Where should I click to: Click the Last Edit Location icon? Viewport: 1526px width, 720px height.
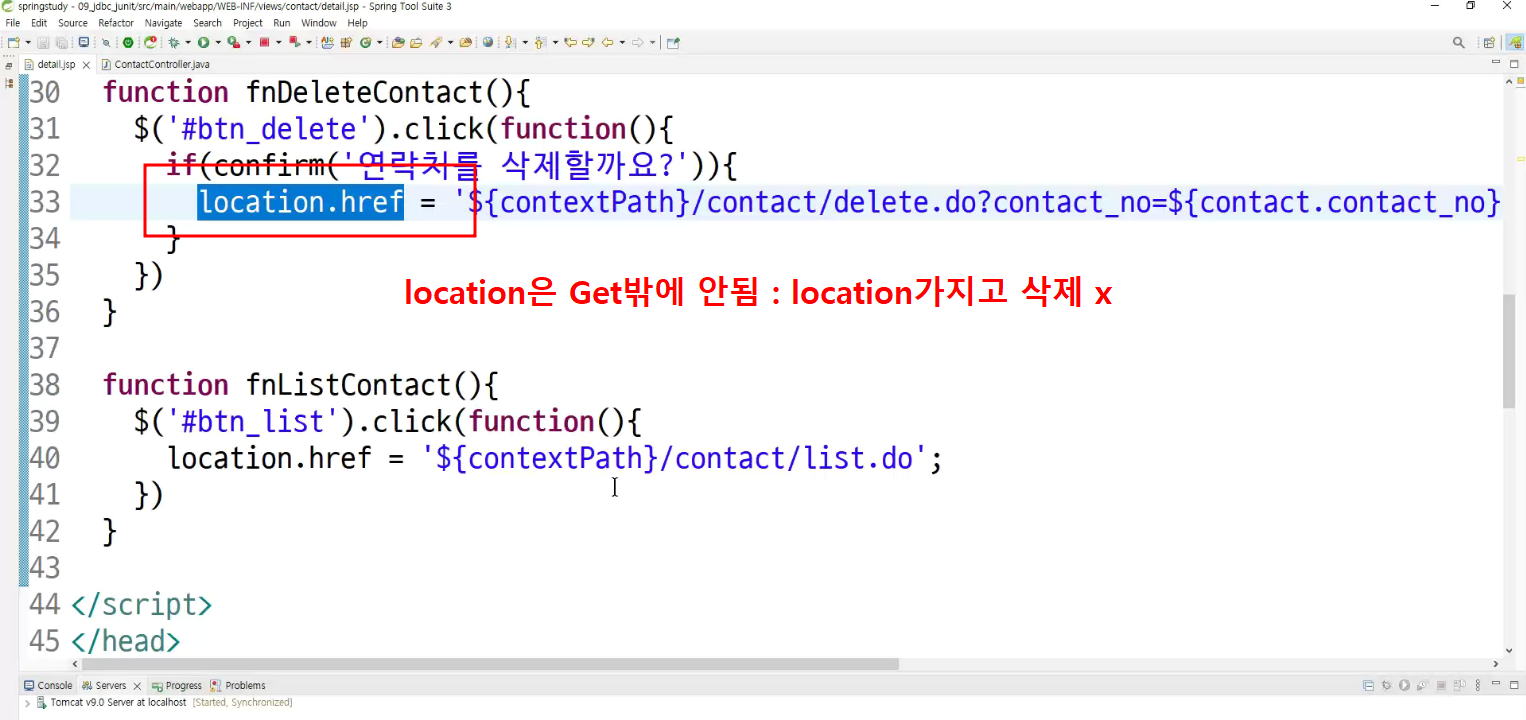click(x=570, y=42)
